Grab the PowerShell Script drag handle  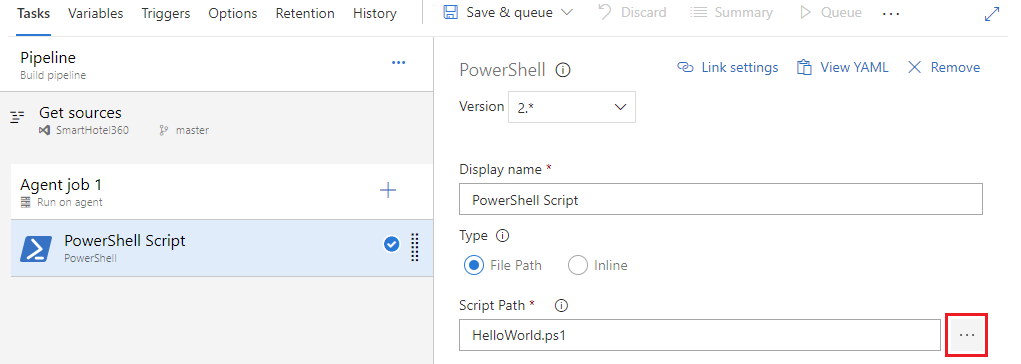coord(415,248)
